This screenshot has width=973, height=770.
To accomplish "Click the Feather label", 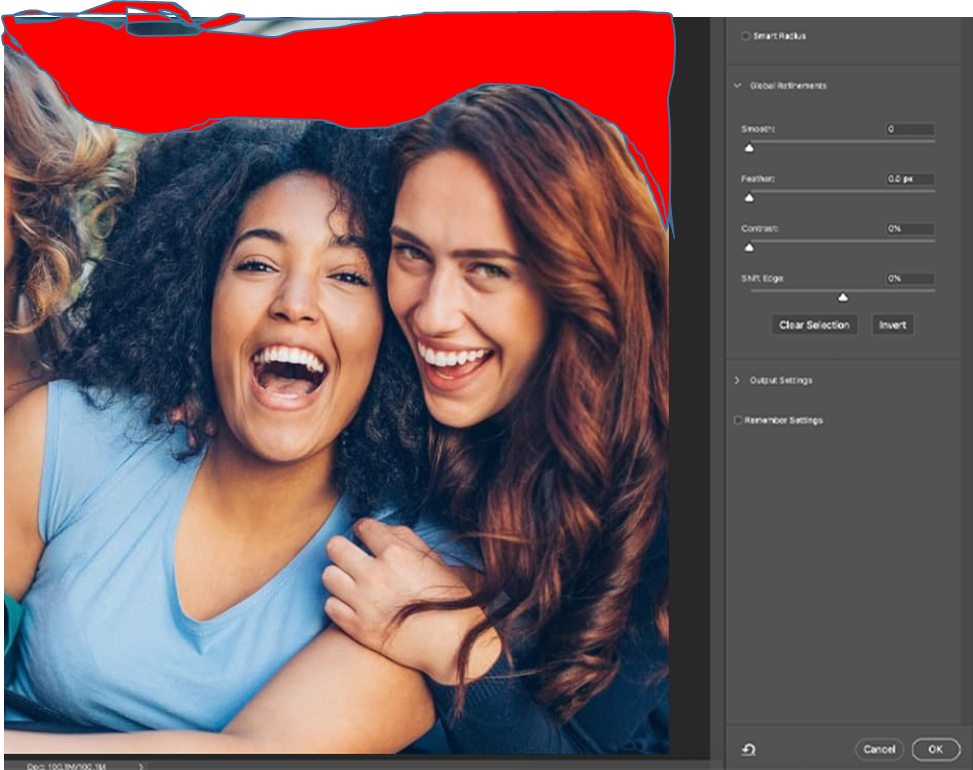I will tap(758, 179).
